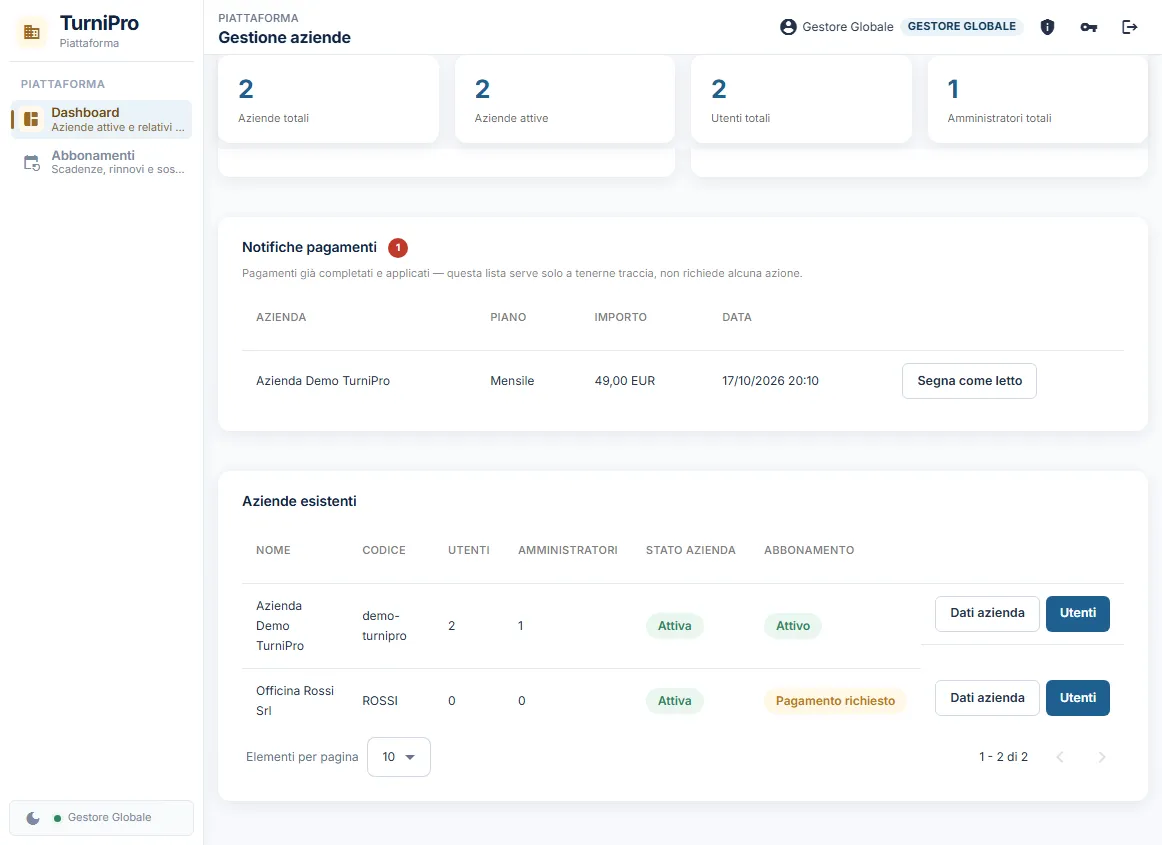This screenshot has width=1162, height=845.
Task: Click the IMPORTO column header
Action: [x=620, y=317]
